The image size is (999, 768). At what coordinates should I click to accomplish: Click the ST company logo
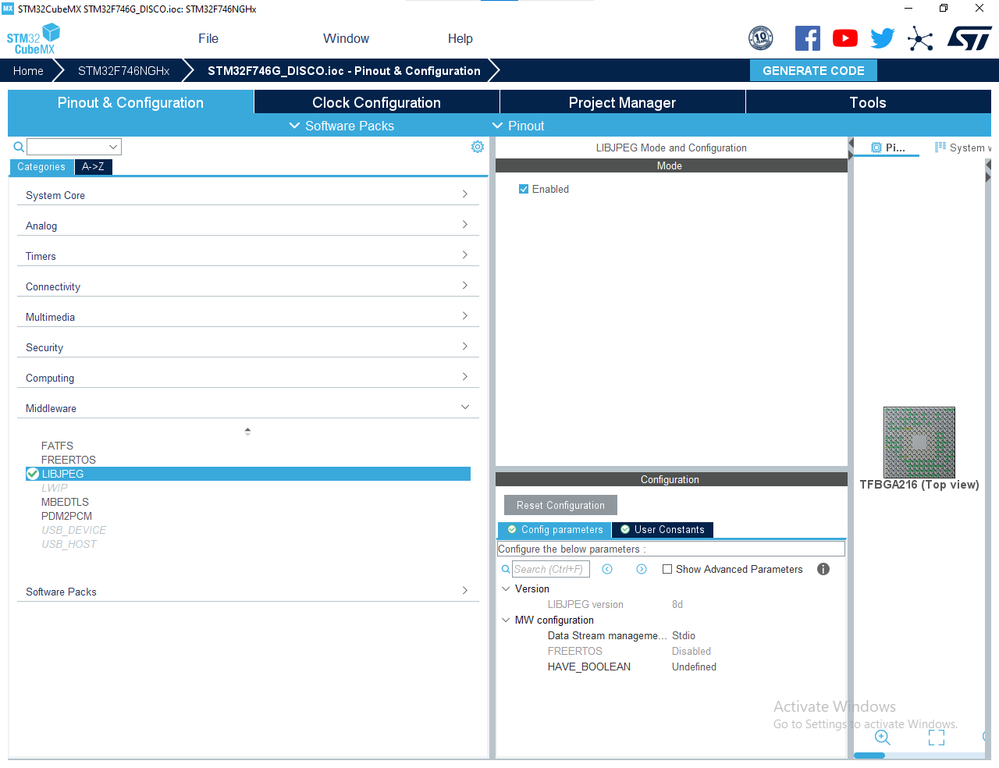(x=969, y=38)
